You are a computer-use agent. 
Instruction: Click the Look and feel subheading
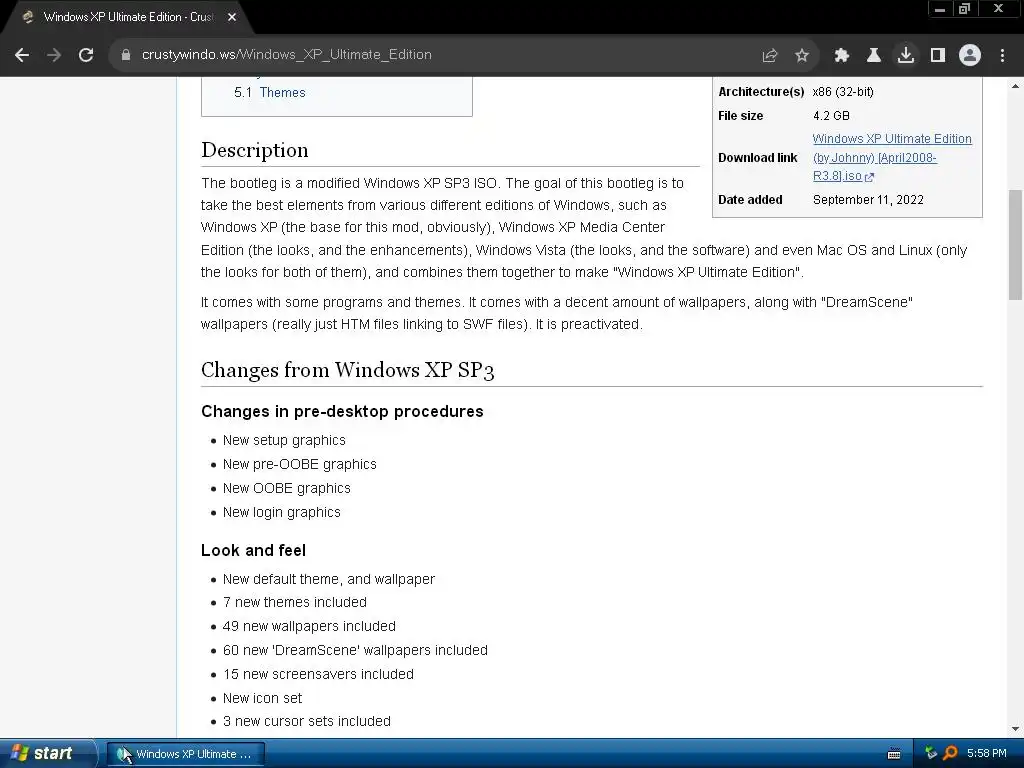pos(253,551)
